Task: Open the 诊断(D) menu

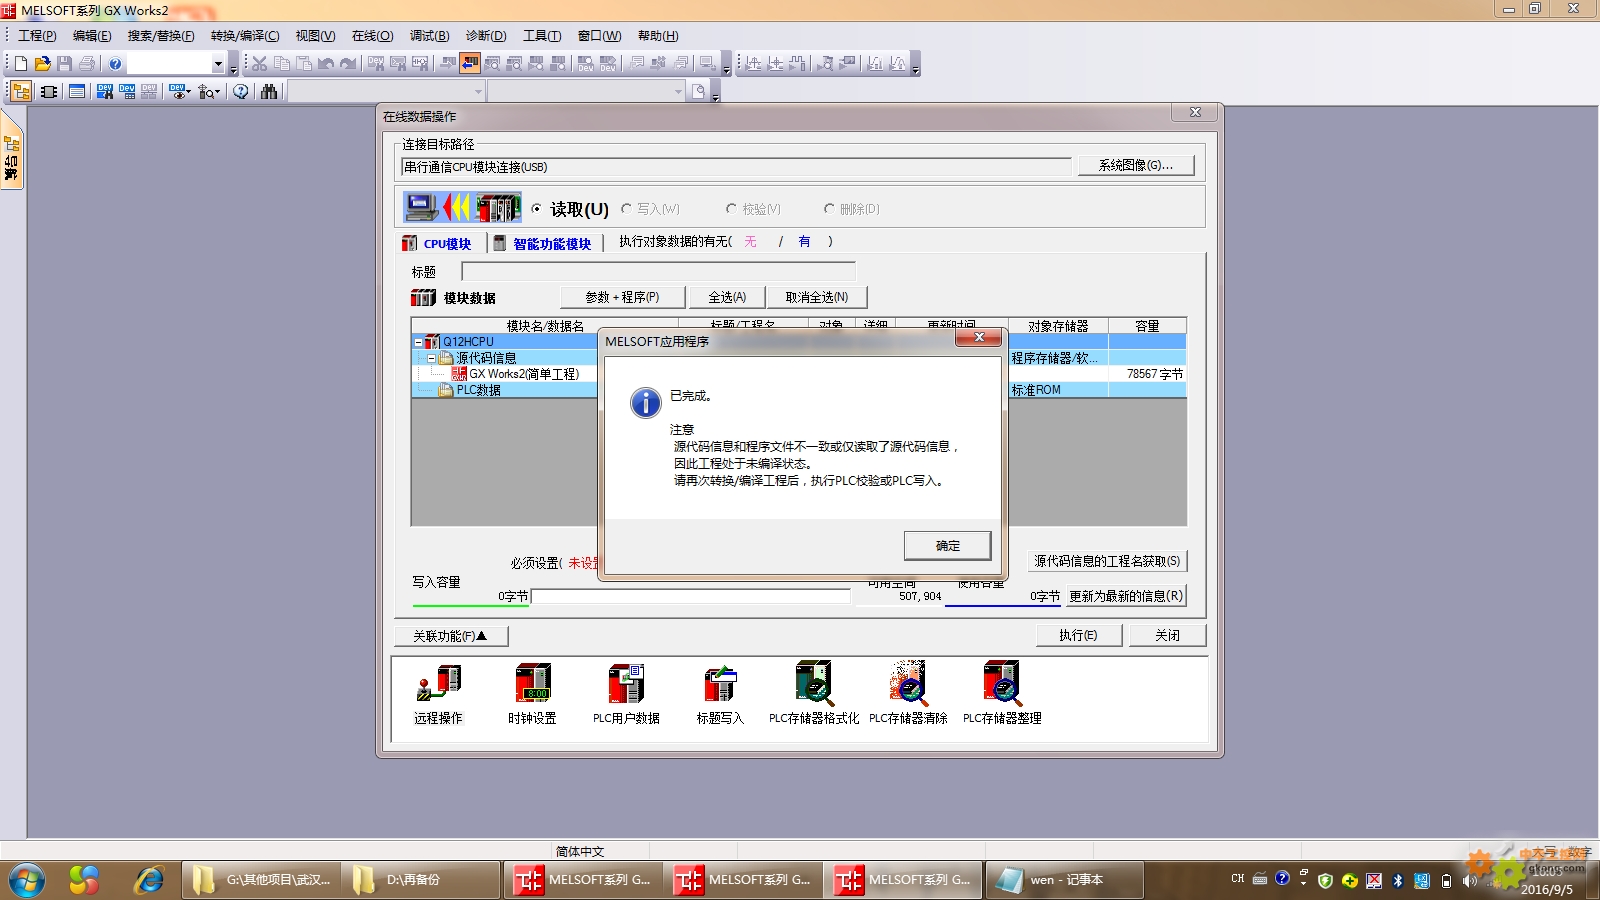Action: (486, 36)
